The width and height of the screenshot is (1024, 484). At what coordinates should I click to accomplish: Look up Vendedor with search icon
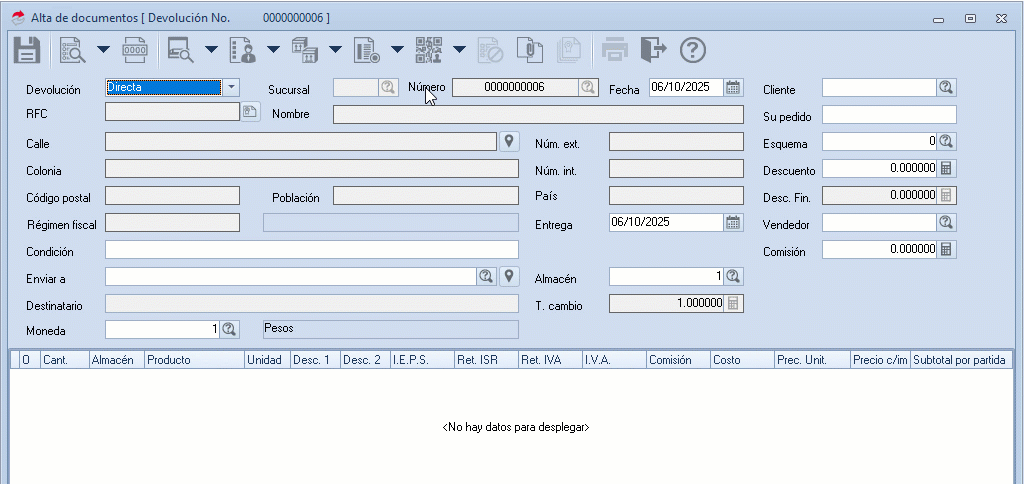(947, 223)
